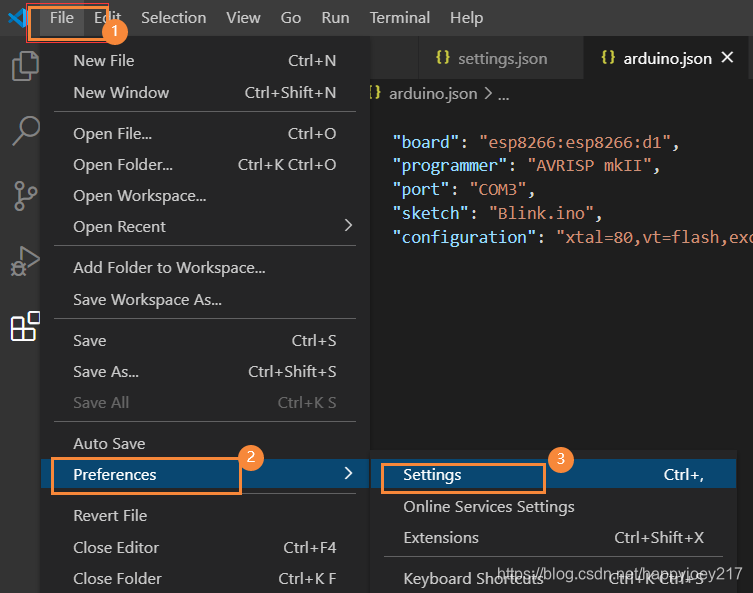This screenshot has height=593, width=753.
Task: Open the Selection menu
Action: (173, 18)
